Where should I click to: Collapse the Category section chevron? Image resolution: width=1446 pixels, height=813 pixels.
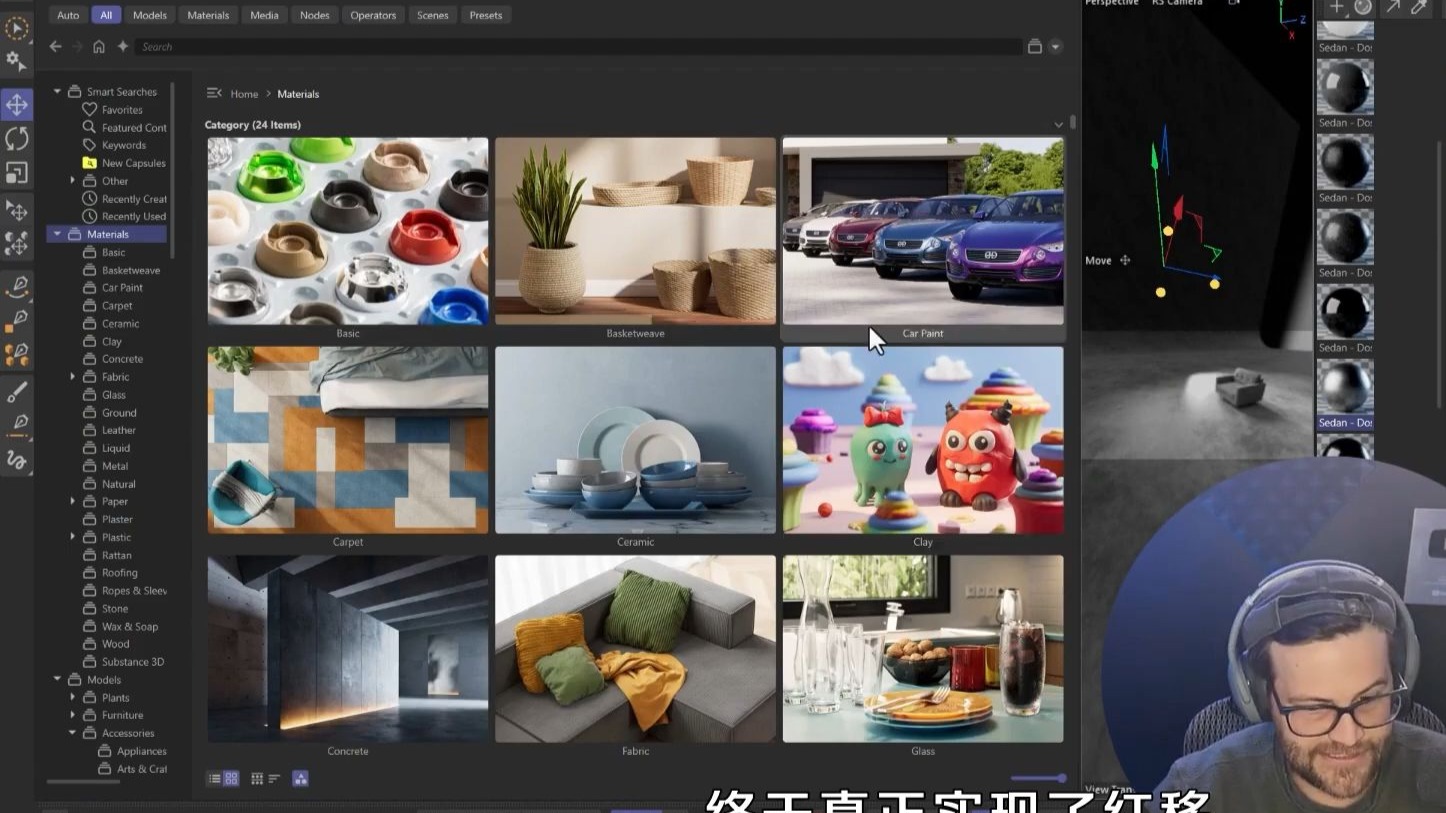(x=1058, y=125)
